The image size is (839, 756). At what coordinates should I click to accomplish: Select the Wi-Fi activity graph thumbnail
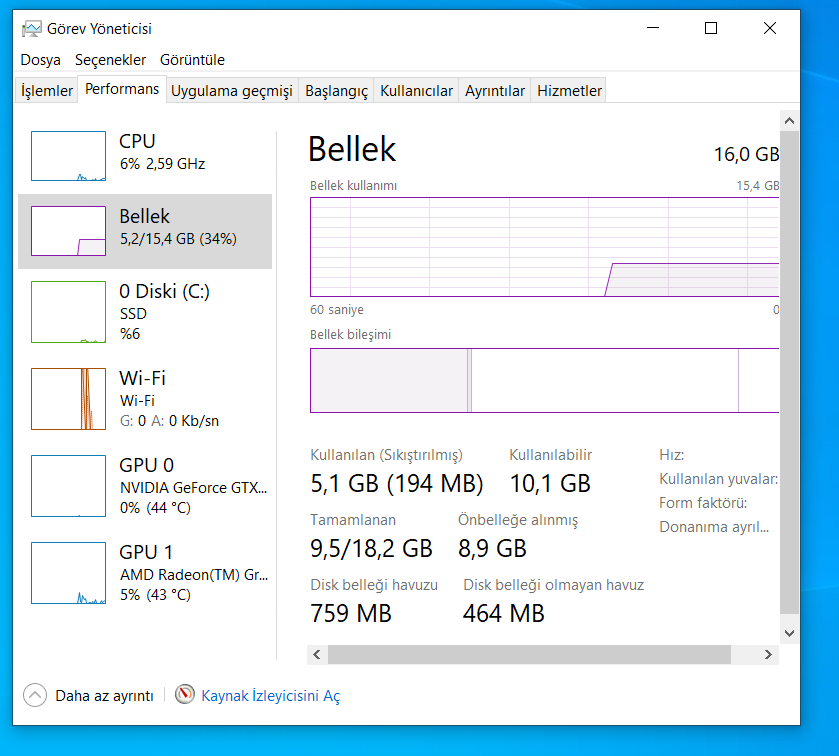pos(68,399)
